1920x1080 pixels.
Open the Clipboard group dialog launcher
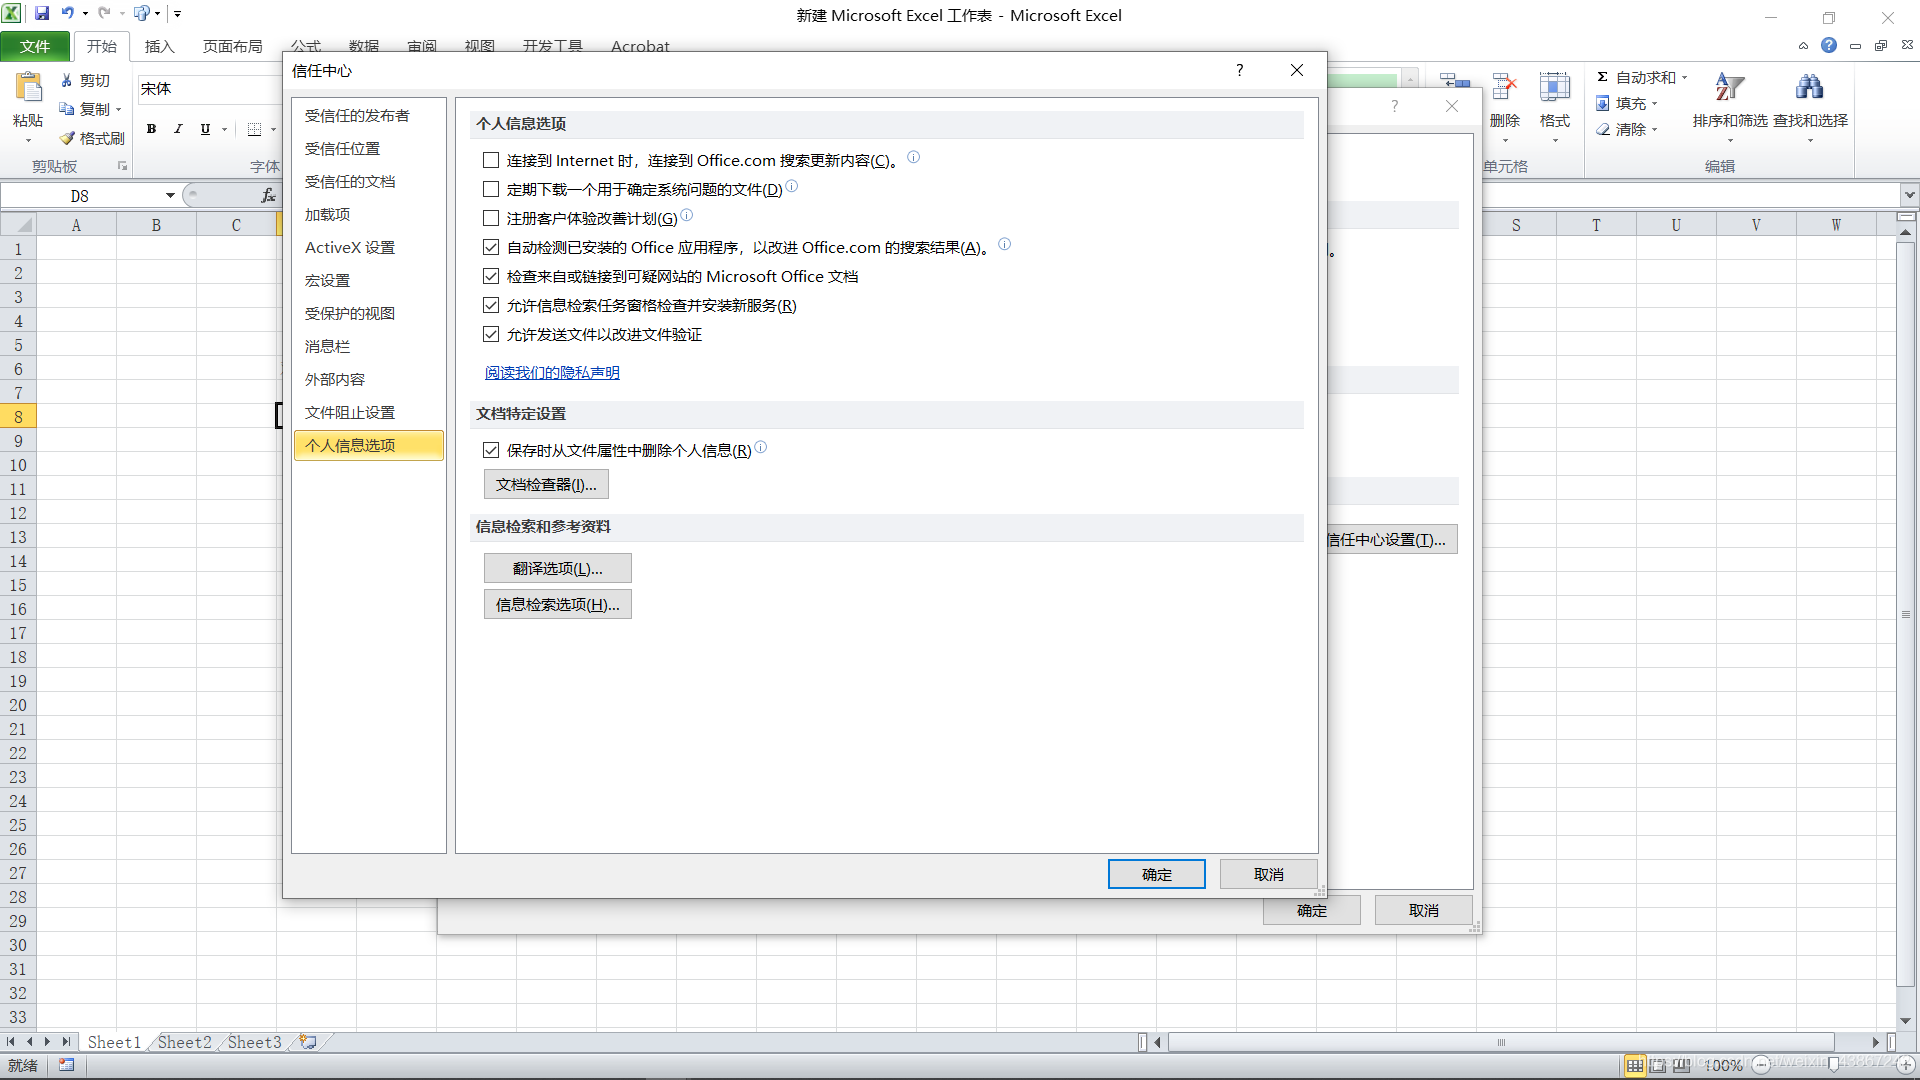[x=122, y=166]
